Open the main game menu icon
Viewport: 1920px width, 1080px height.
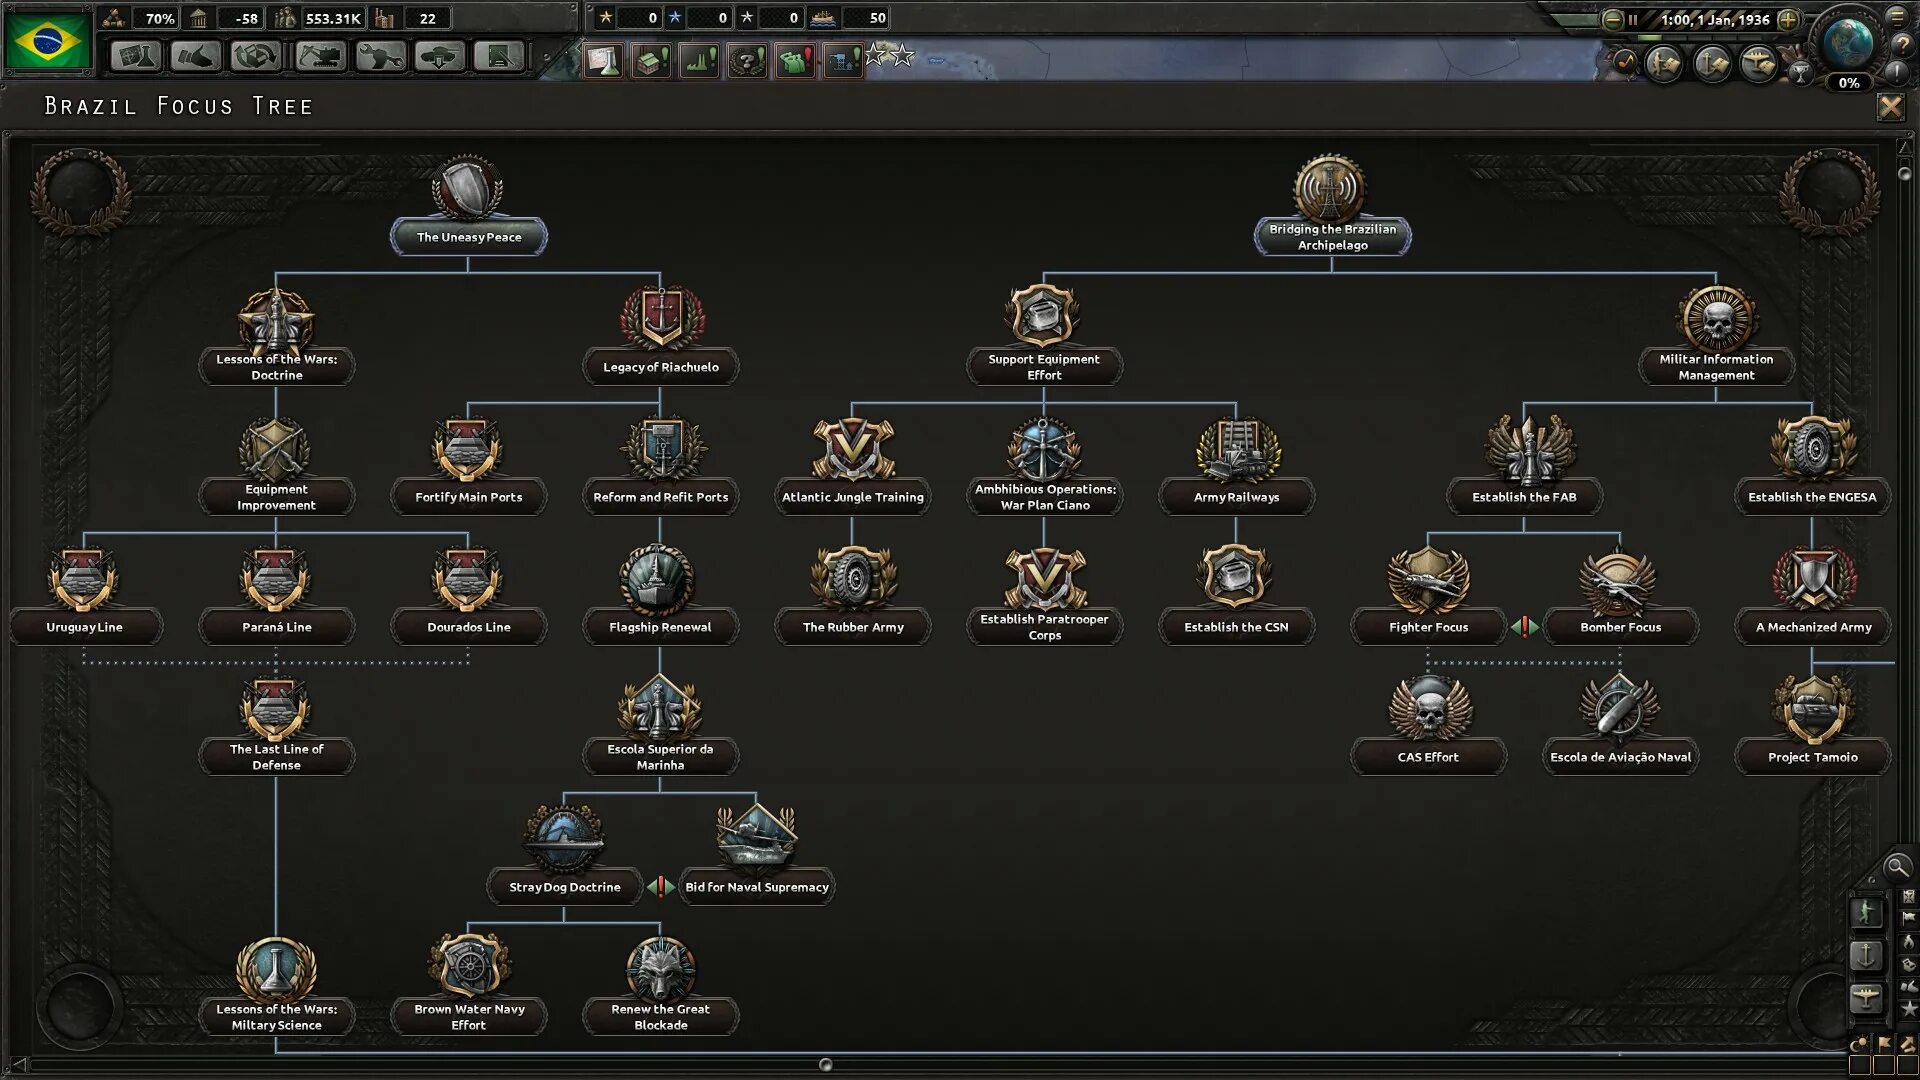pos(1896,15)
